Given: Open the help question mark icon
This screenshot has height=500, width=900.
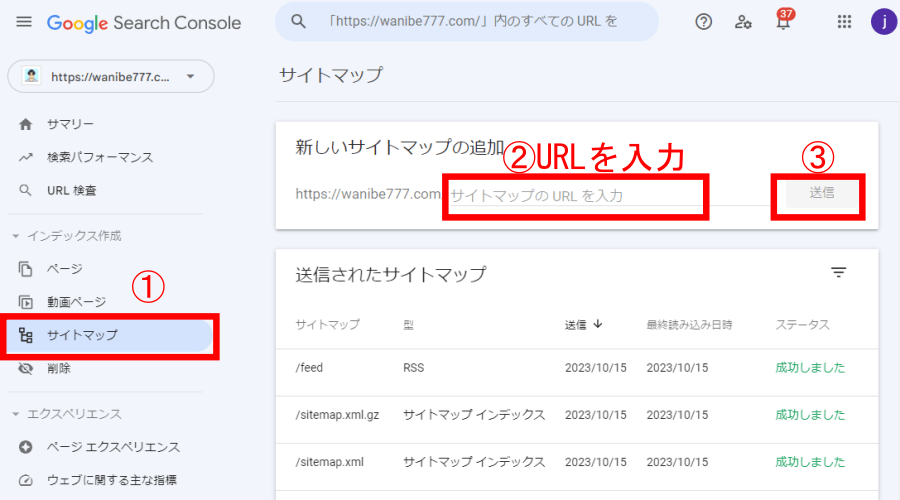Looking at the screenshot, I should [x=703, y=22].
